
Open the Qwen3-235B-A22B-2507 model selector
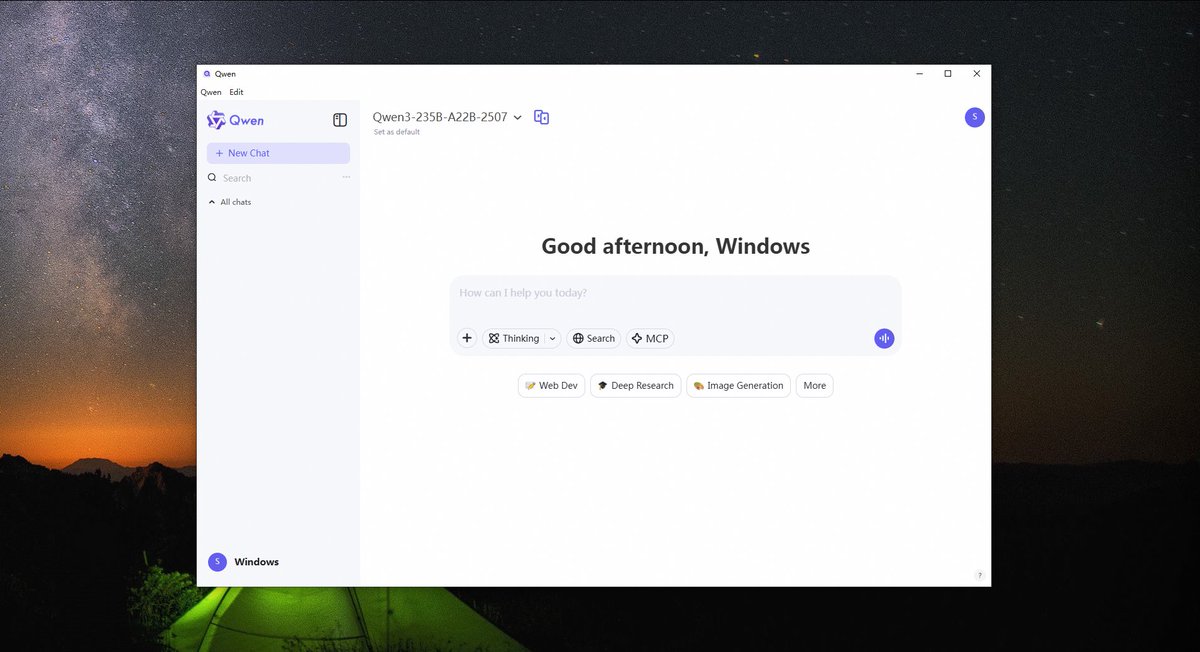(447, 117)
